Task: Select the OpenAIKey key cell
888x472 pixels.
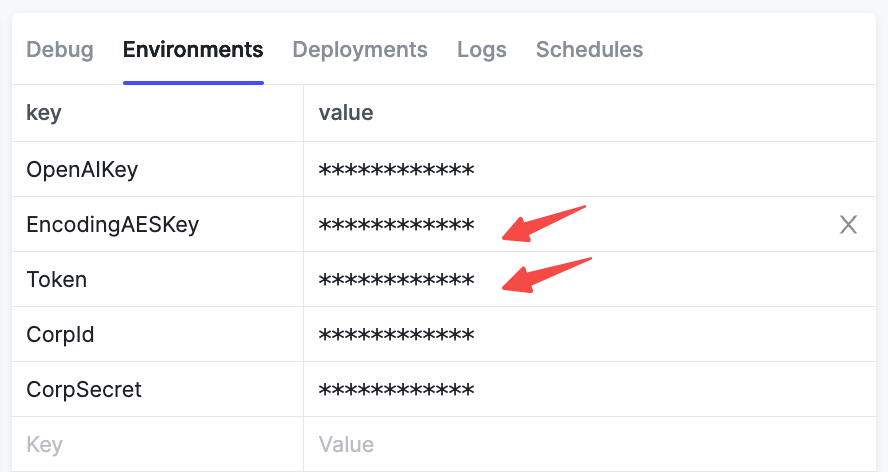Action: click(157, 169)
